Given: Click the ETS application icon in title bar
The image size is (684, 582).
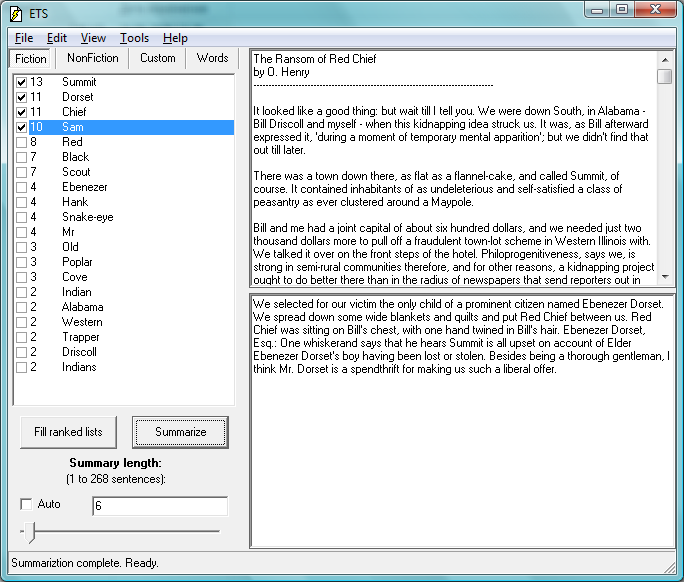Looking at the screenshot, I should 15,14.
